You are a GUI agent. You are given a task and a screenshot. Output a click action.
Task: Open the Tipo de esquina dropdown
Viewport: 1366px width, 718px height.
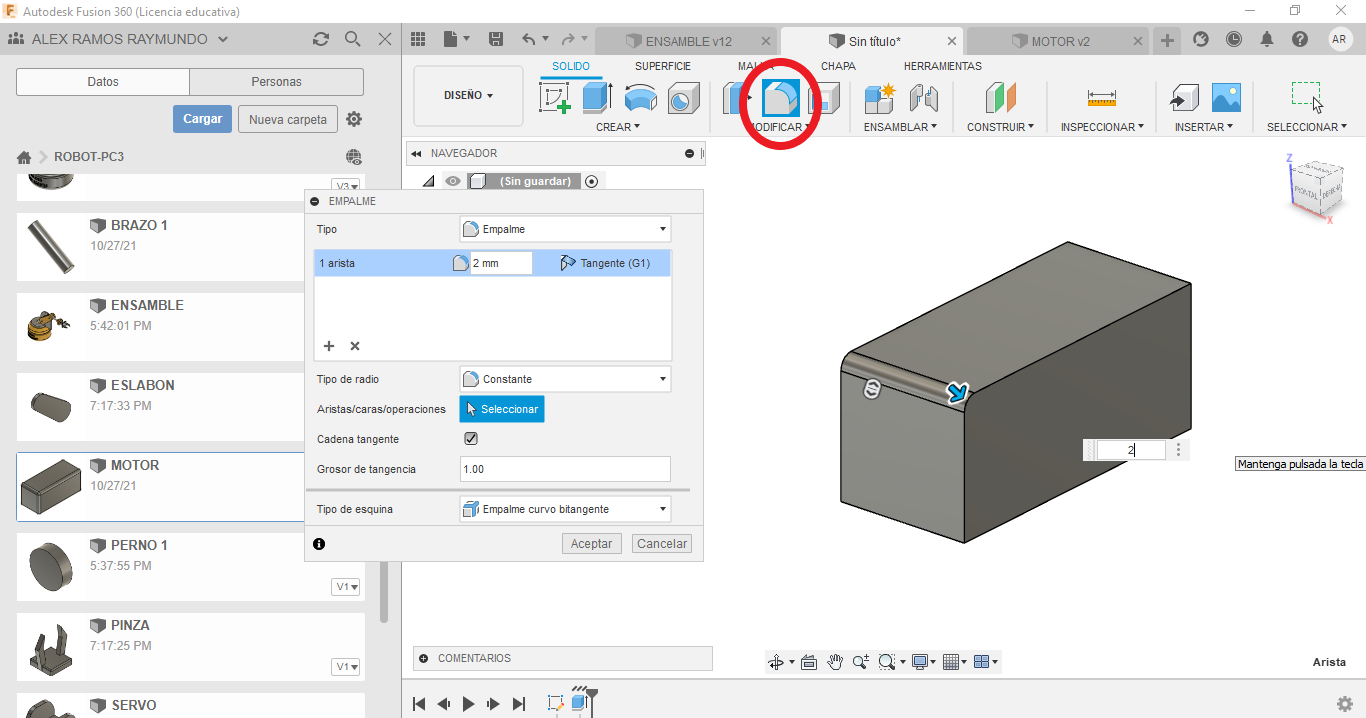565,509
